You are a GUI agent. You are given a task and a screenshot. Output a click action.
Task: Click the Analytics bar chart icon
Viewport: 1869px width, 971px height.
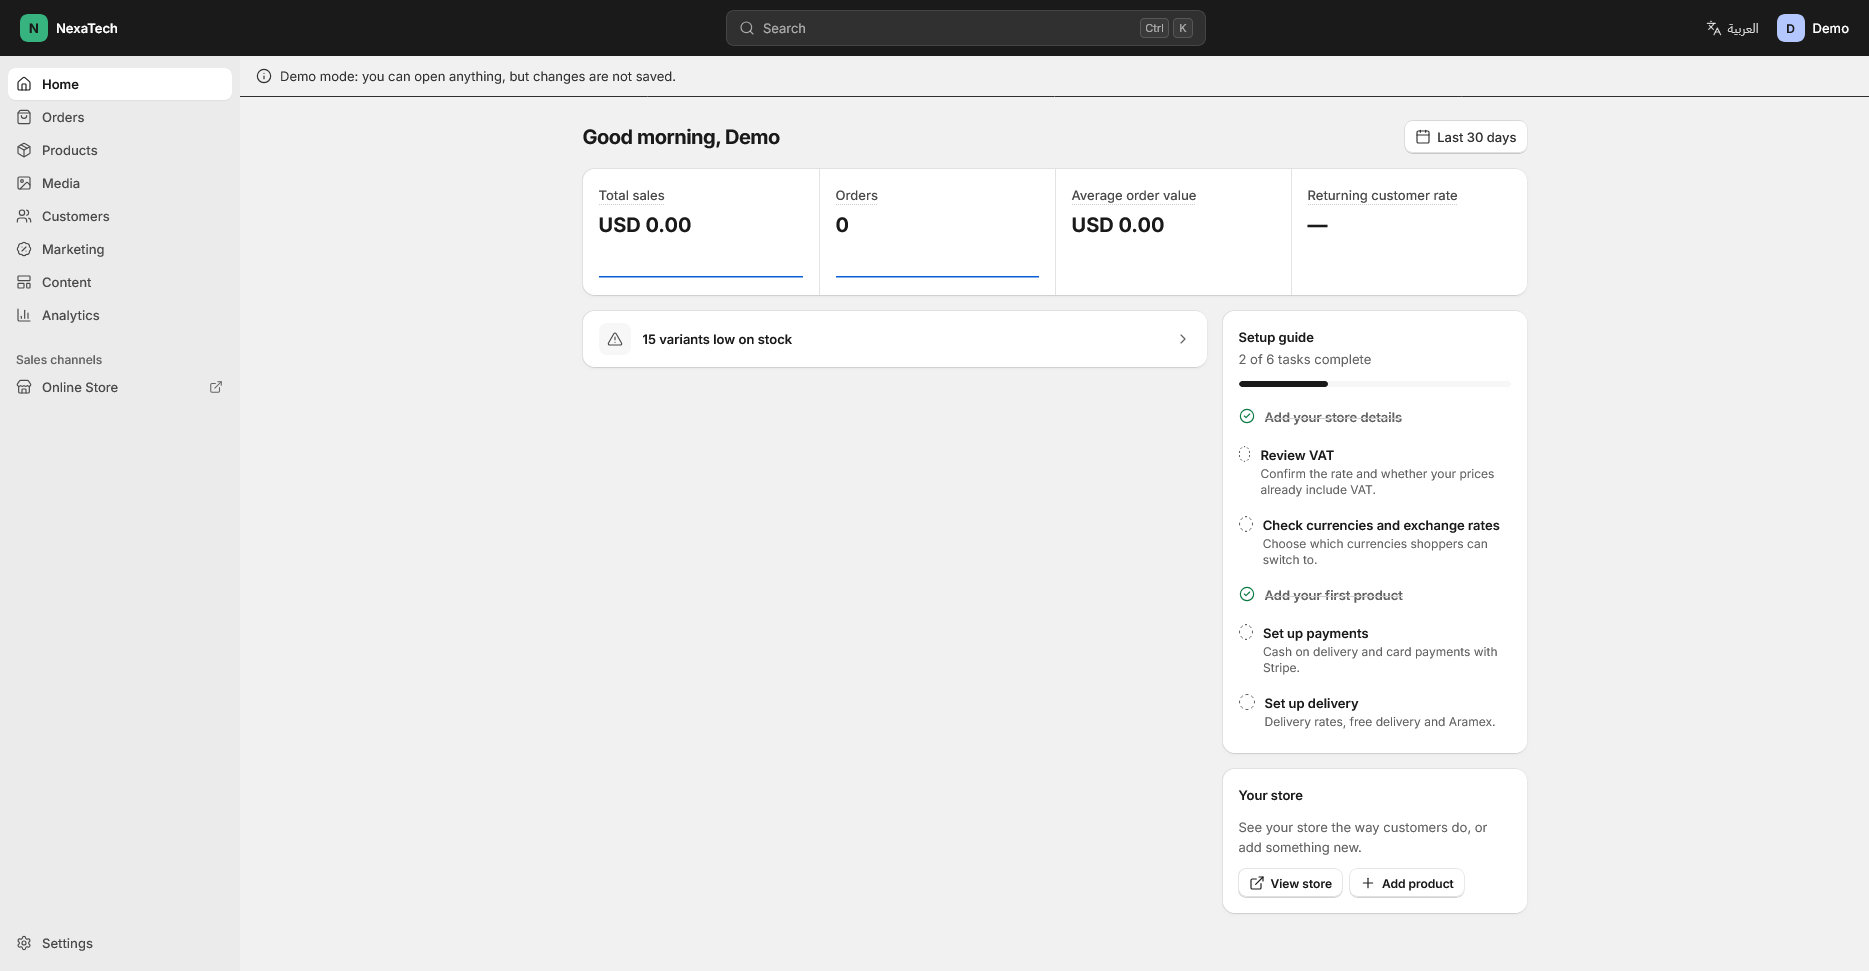(x=24, y=315)
